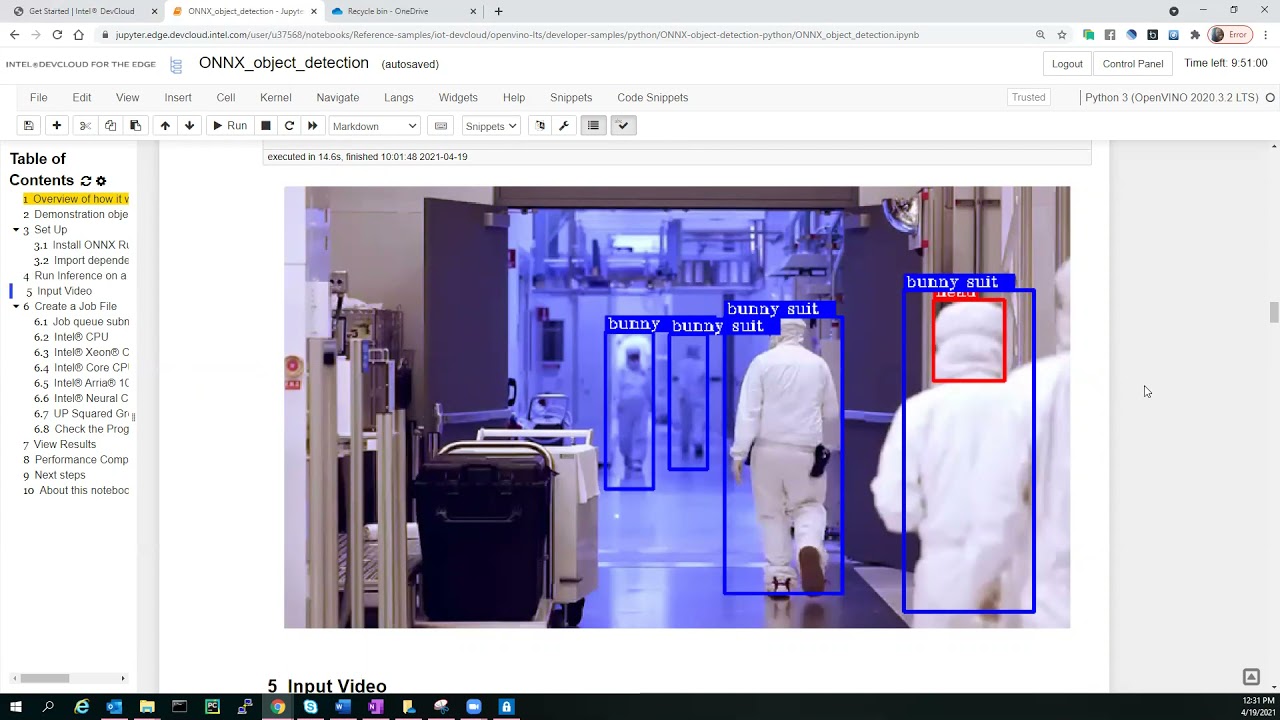This screenshot has height=720, width=1280.
Task: Move selected cell up
Action: [x=165, y=126]
